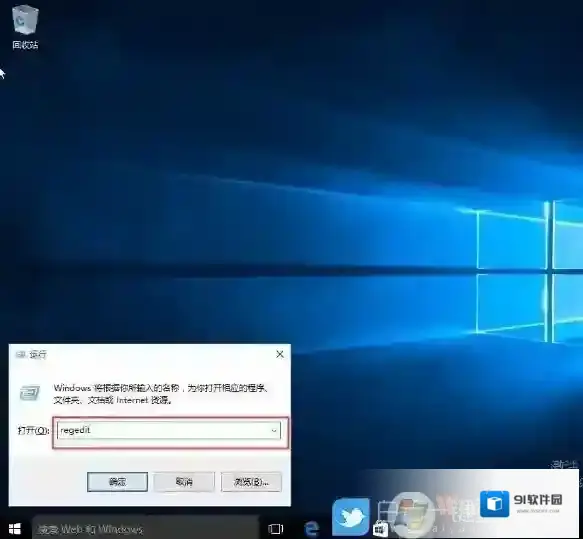The width and height of the screenshot is (583, 539).
Task: Click the taskbar search box
Action: (145, 528)
